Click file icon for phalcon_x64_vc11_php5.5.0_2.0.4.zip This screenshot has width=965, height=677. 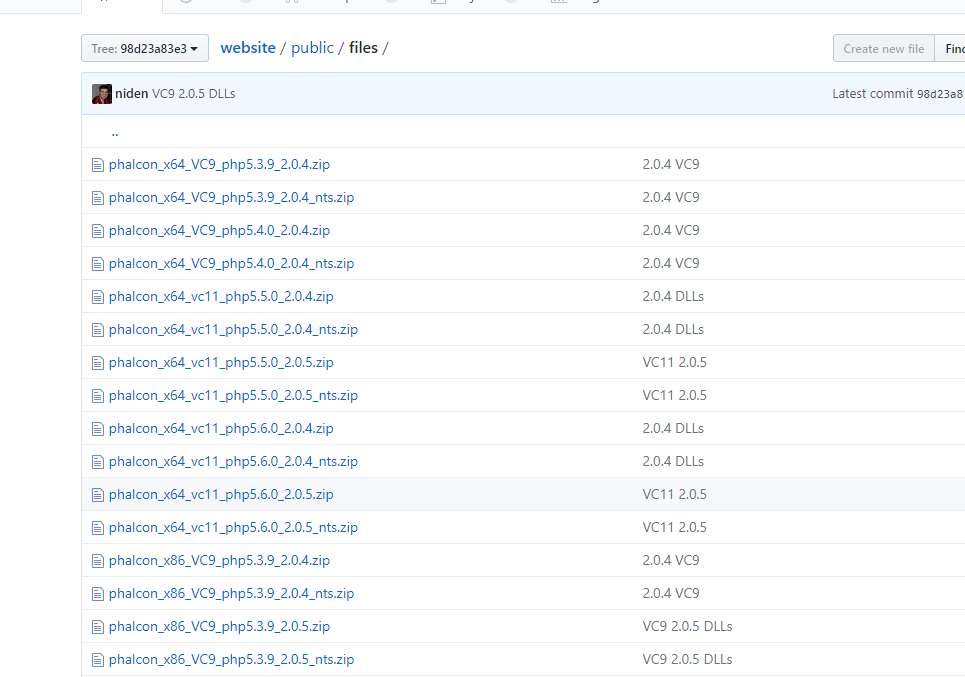(x=97, y=297)
